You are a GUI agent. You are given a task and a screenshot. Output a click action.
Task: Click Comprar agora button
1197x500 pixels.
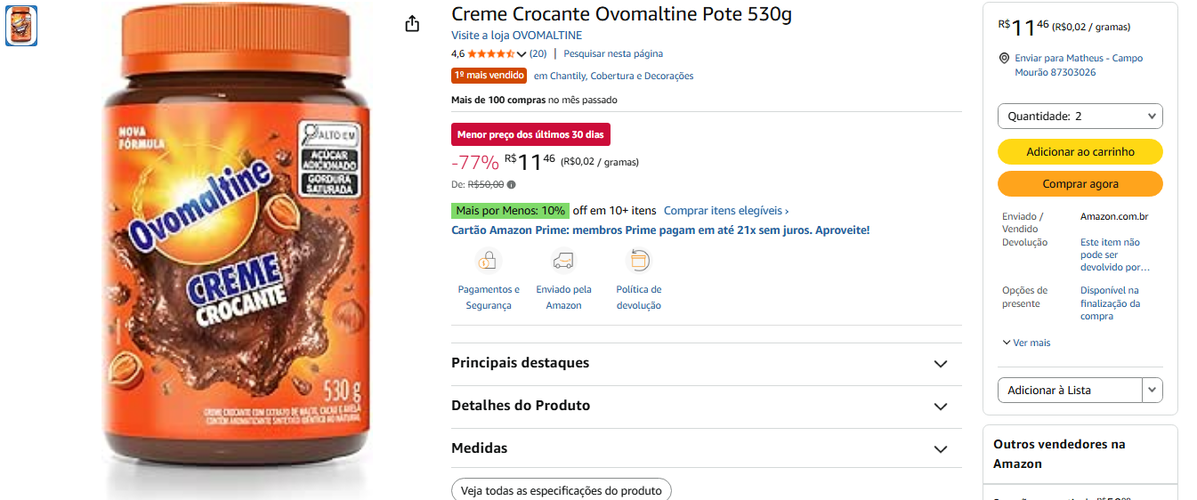pyautogui.click(x=1080, y=184)
